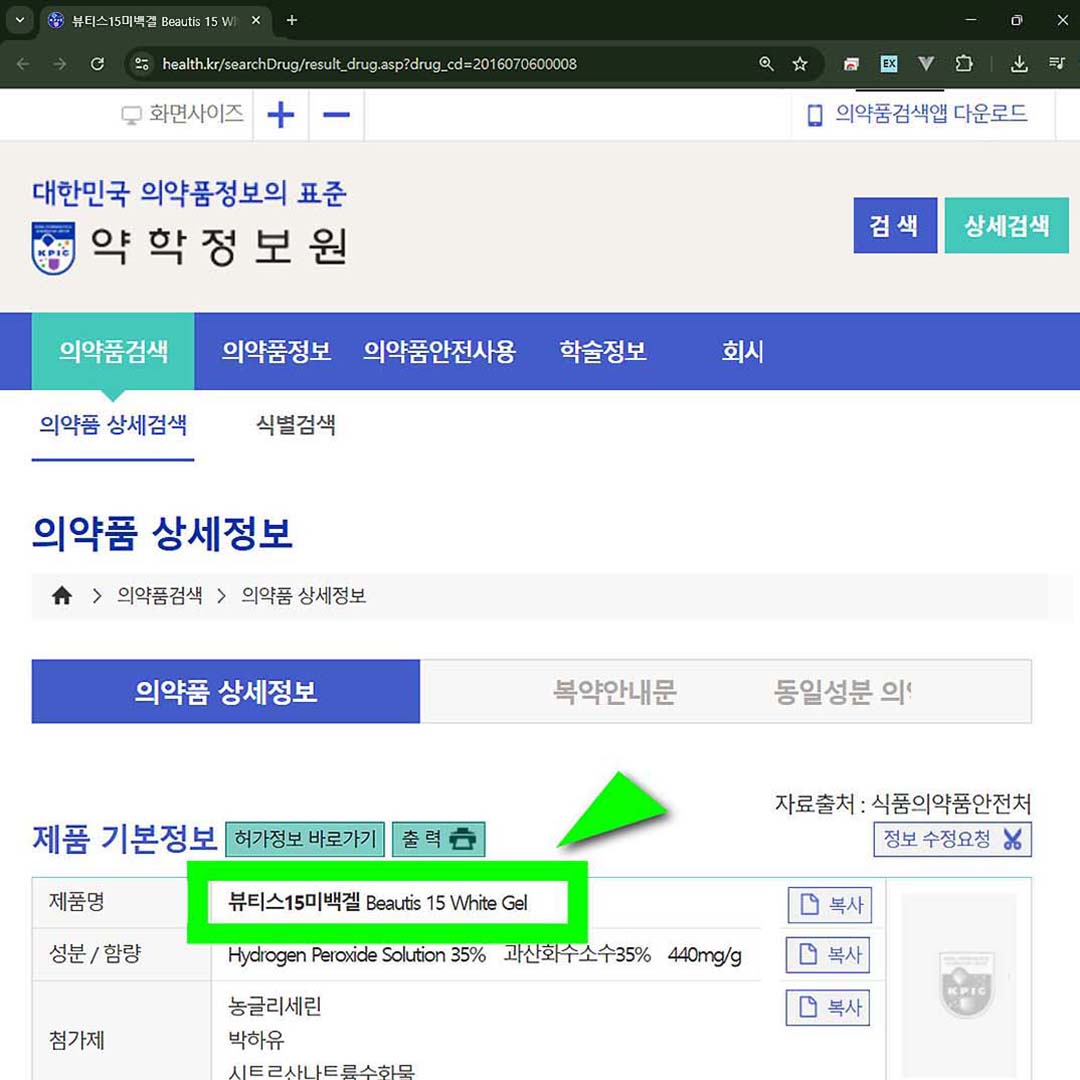Open the tab search dropdown arrow
Screen dimensions: 1080x1080
19,20
